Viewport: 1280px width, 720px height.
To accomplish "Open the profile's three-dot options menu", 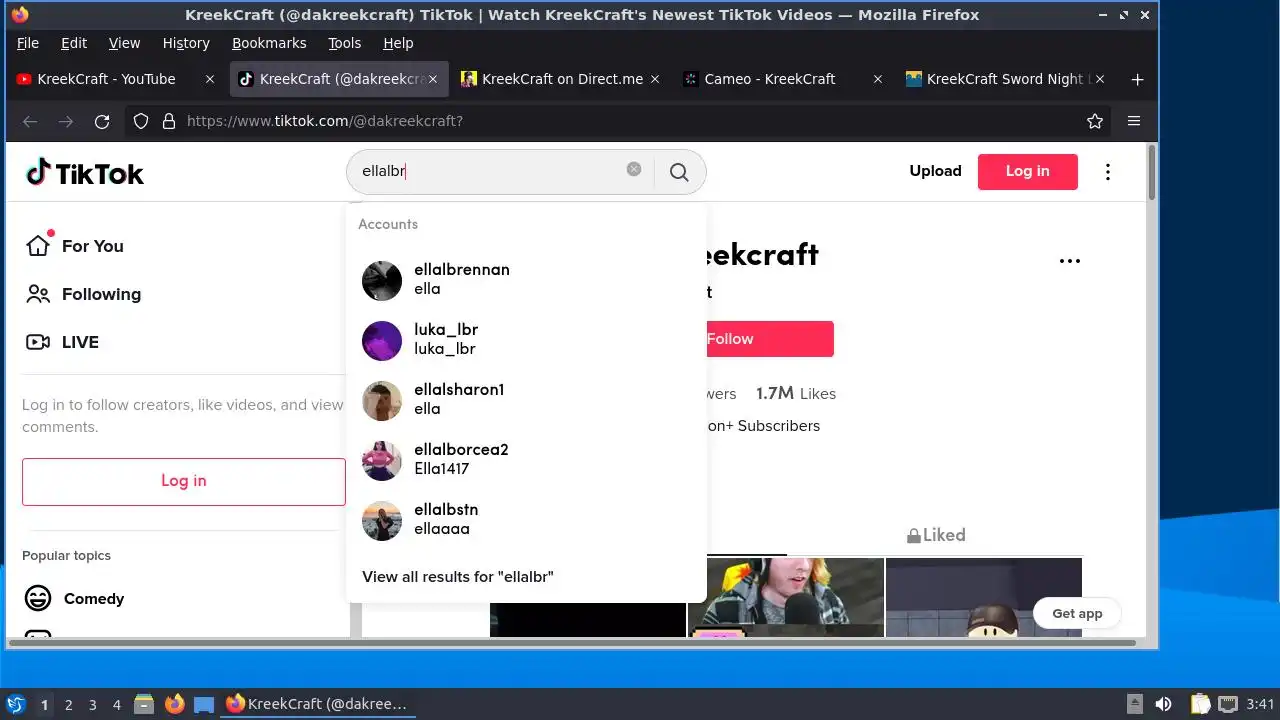I will (1070, 261).
